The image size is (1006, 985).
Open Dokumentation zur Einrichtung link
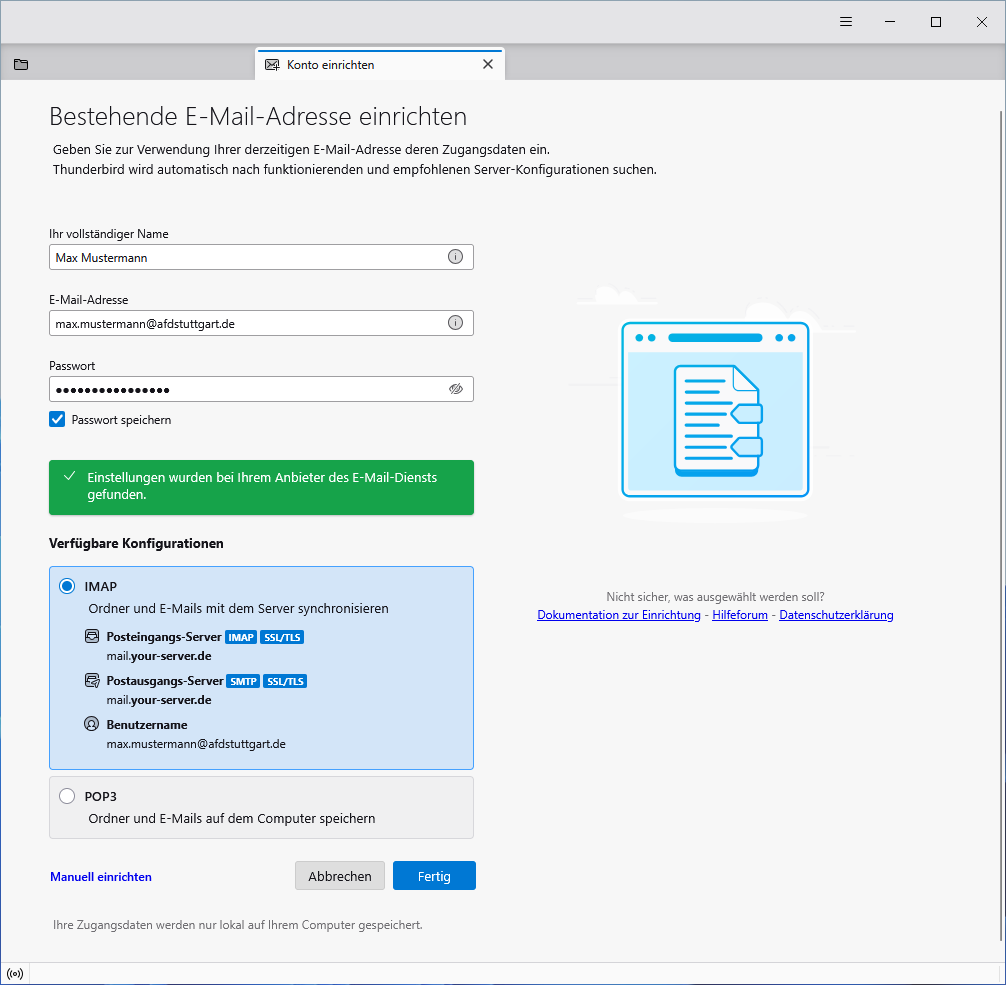(x=618, y=615)
